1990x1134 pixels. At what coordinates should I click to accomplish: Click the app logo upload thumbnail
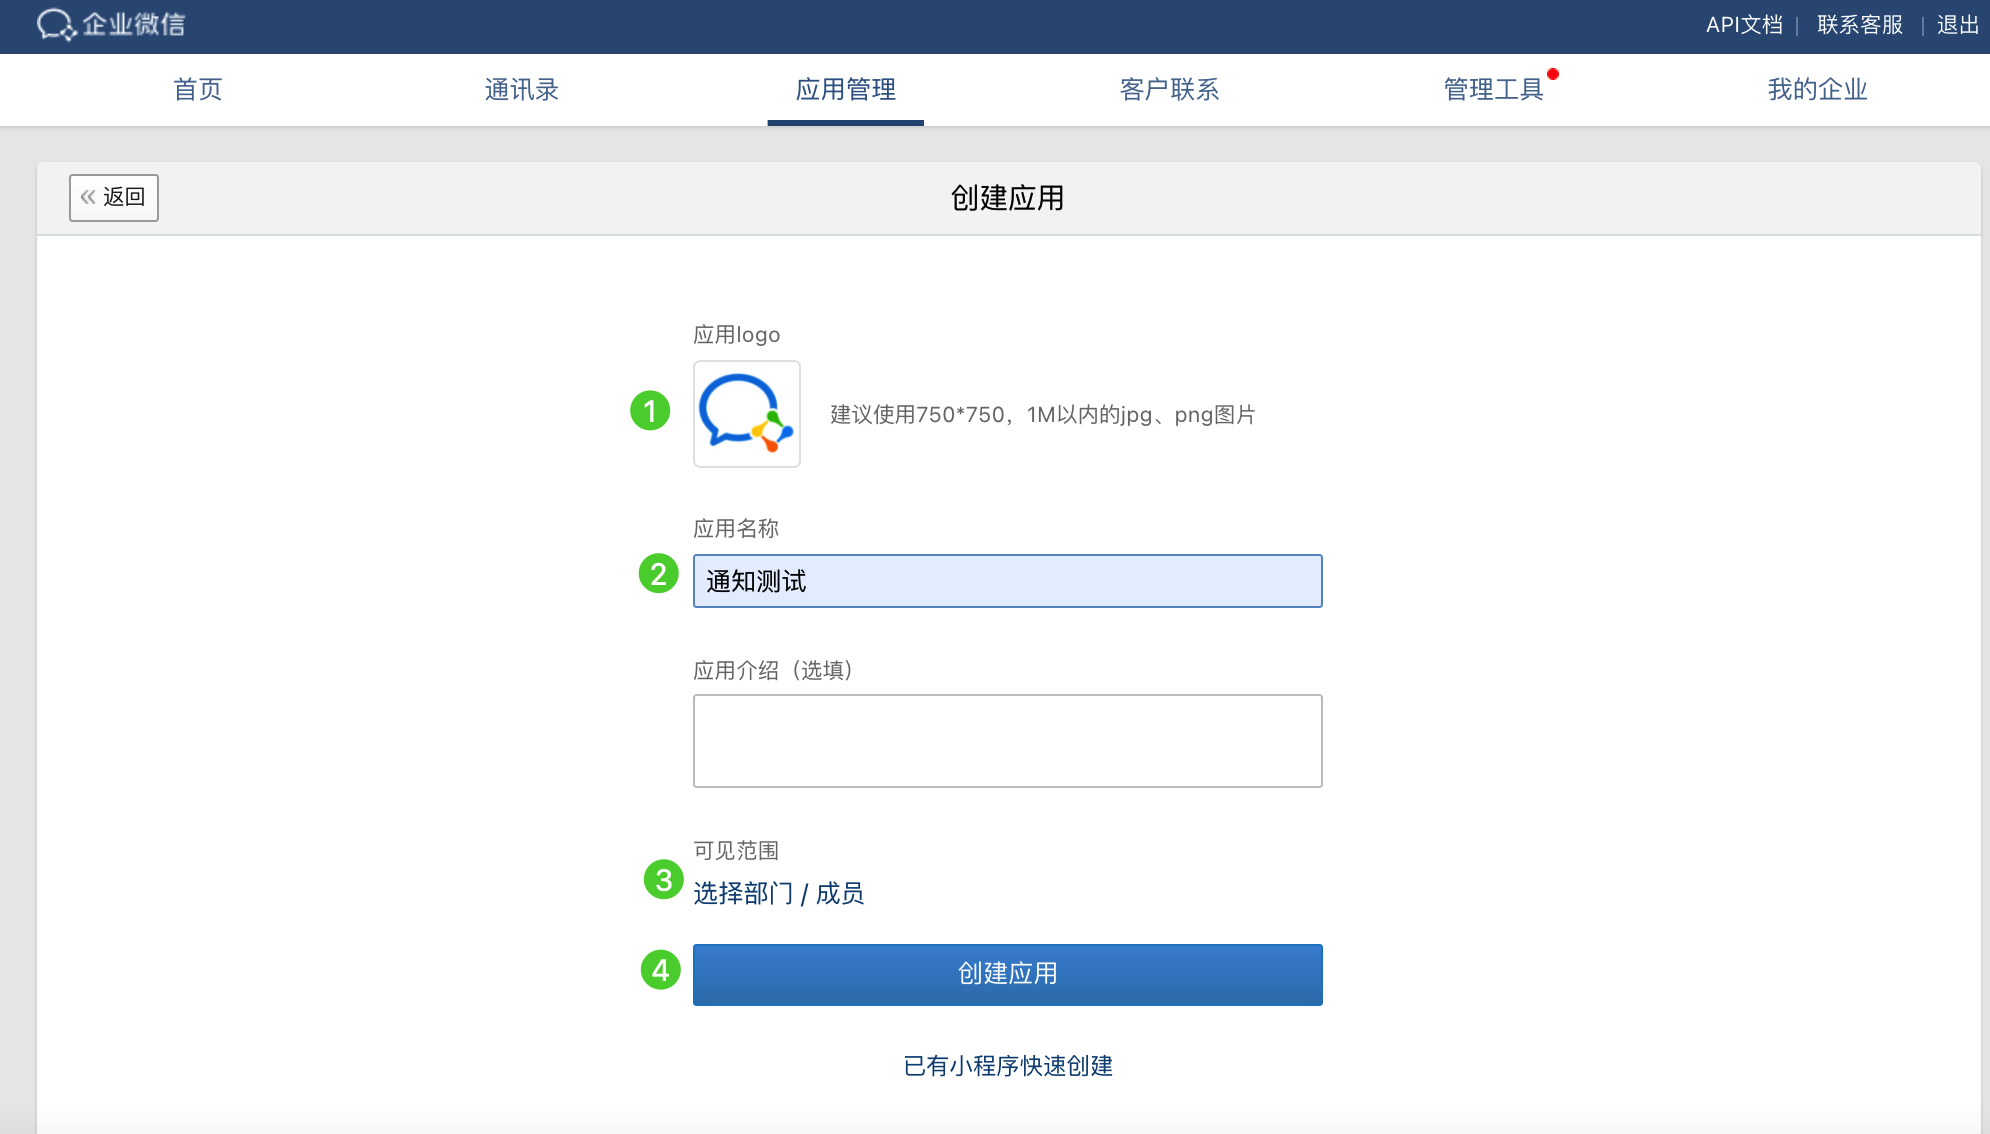[746, 414]
